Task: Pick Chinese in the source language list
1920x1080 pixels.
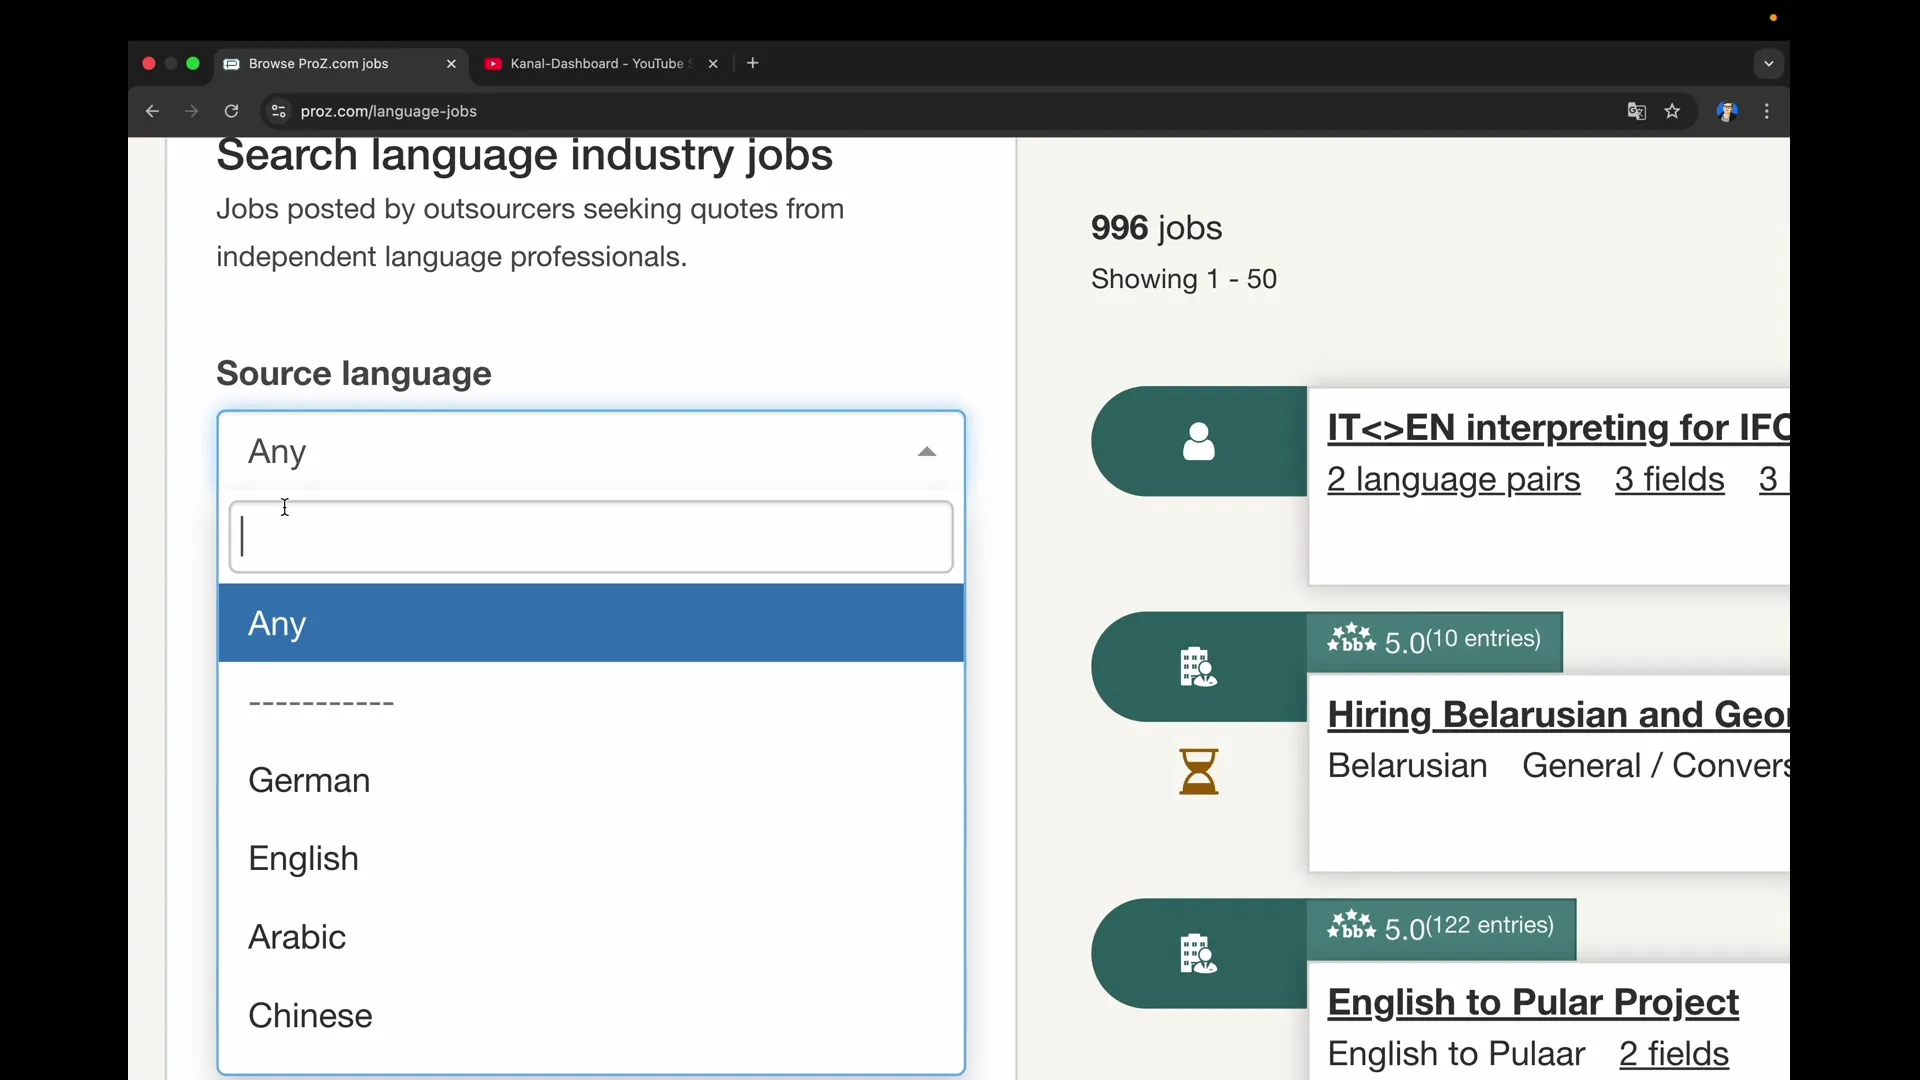Action: click(x=310, y=1015)
